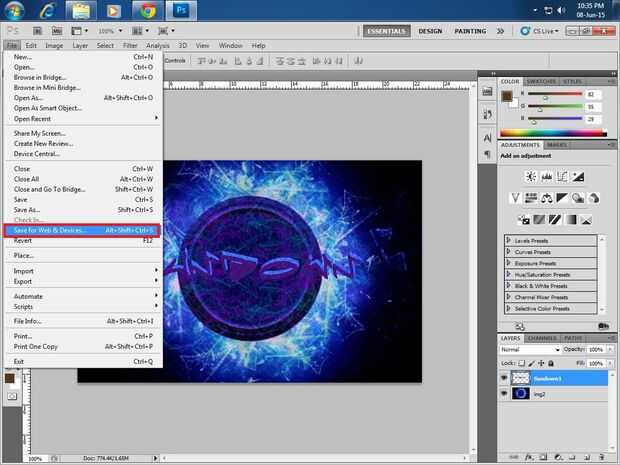This screenshot has width=620, height=465.
Task: Select the Design workspace button
Action: click(x=430, y=31)
